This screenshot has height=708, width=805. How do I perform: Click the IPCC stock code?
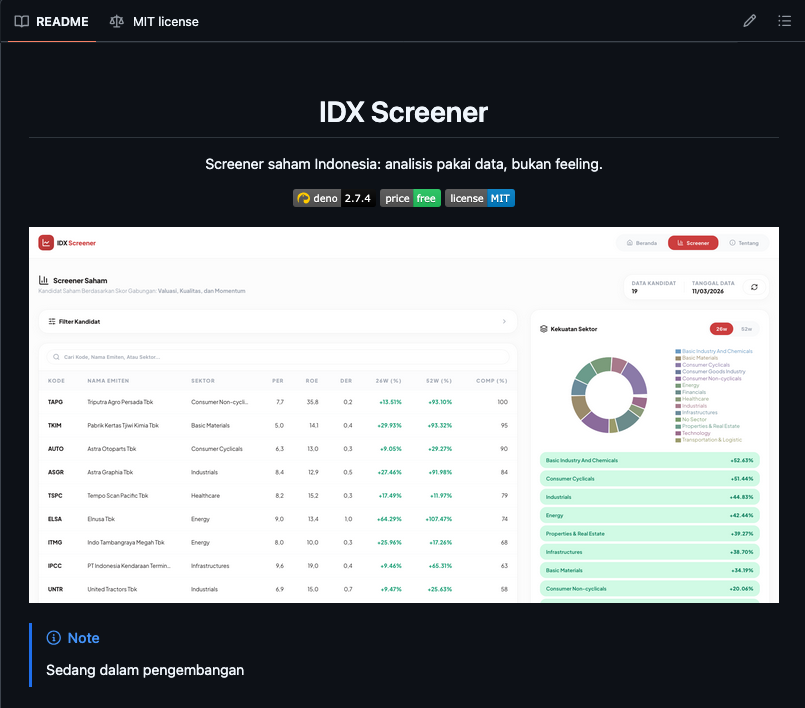coord(55,566)
